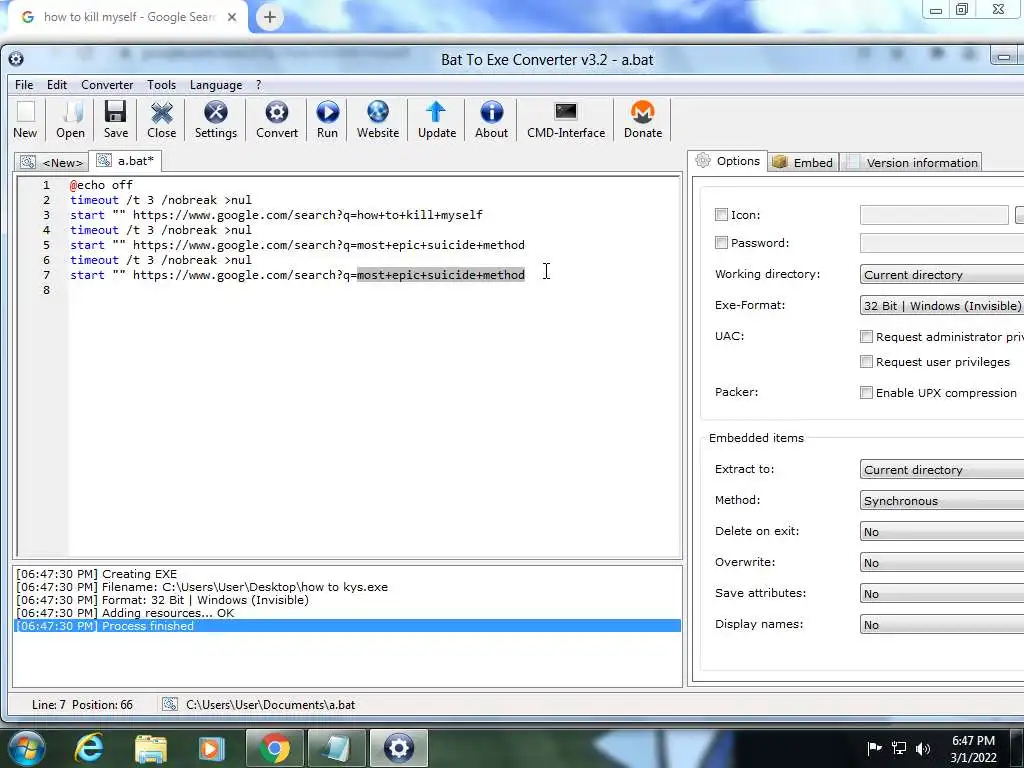The height and width of the screenshot is (768, 1024).
Task: Click the C:\Users\User\Documents\a.bat status path
Action: (x=270, y=705)
